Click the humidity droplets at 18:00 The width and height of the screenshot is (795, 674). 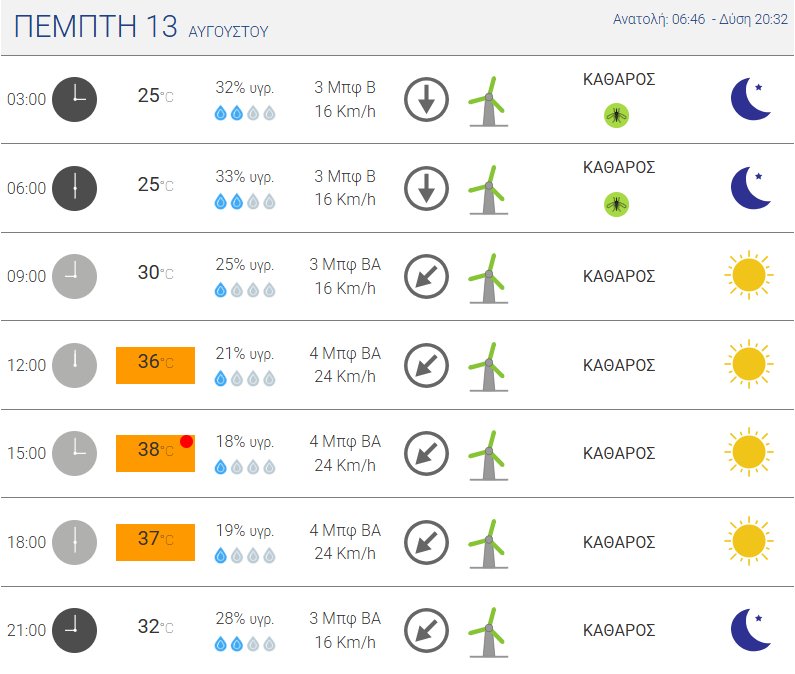tap(245, 556)
